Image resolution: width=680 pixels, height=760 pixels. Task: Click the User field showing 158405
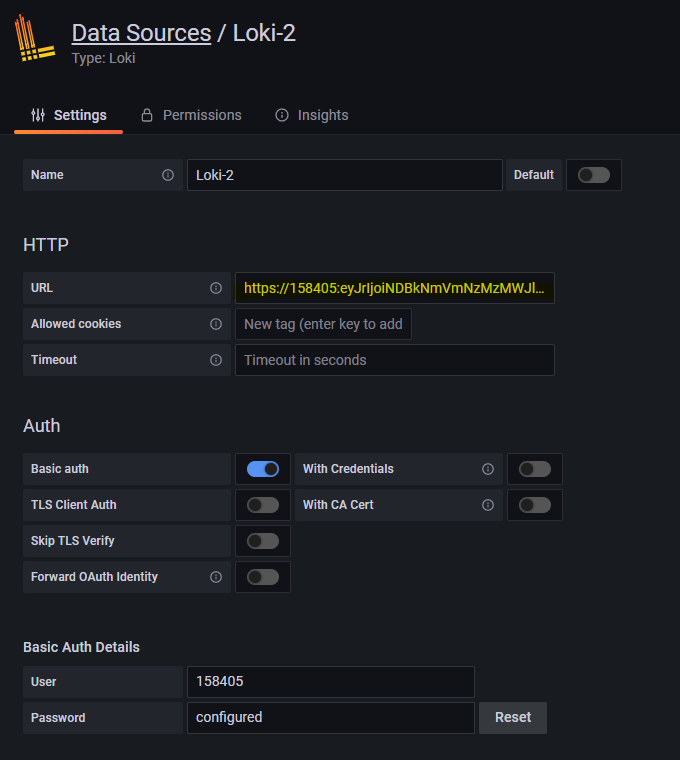click(331, 681)
